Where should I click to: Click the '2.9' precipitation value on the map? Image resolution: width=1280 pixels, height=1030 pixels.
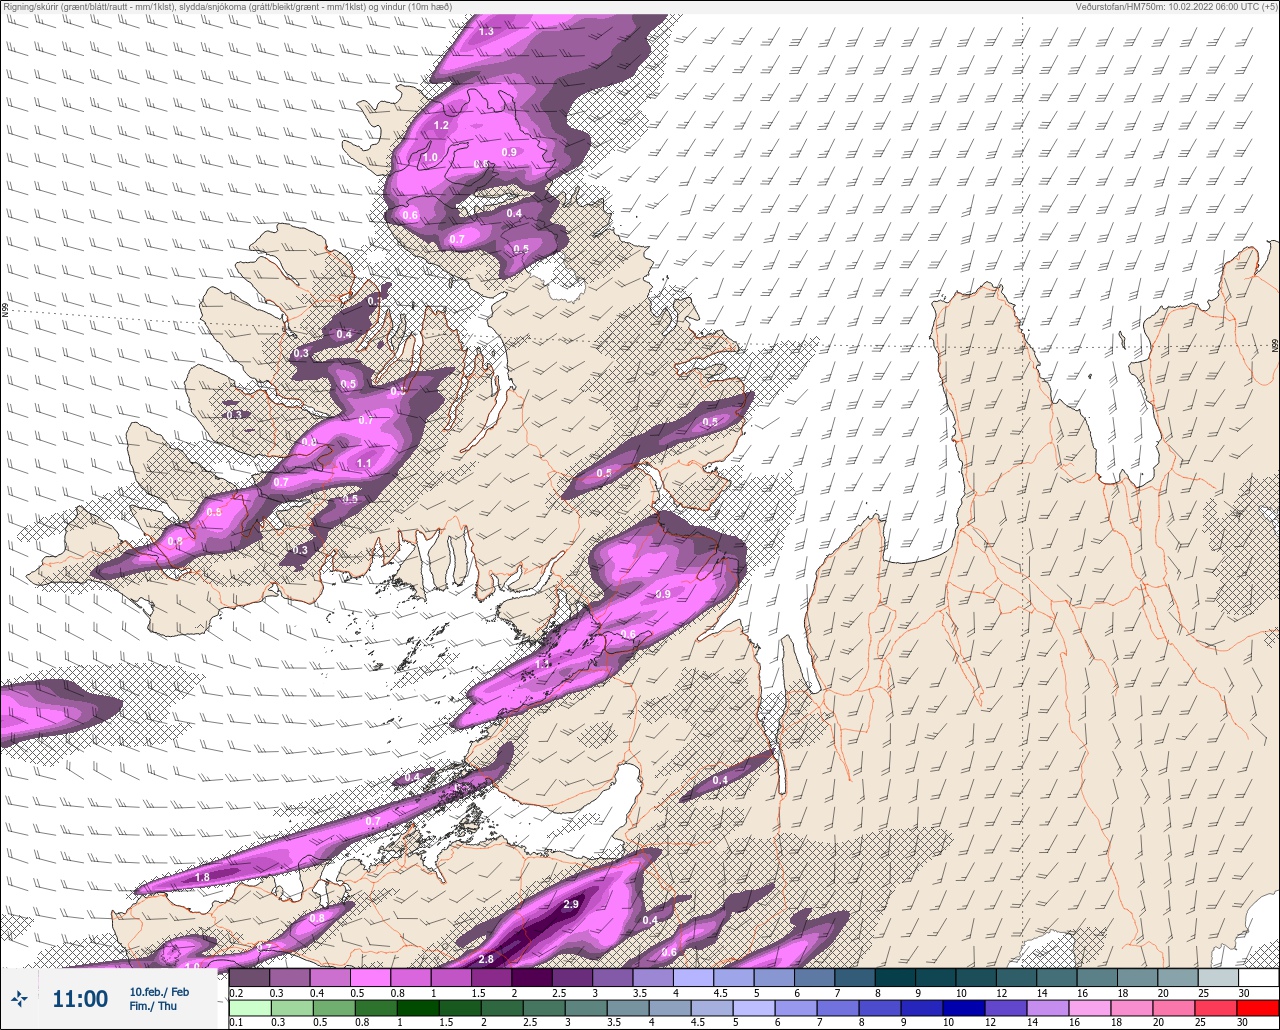pyautogui.click(x=571, y=904)
